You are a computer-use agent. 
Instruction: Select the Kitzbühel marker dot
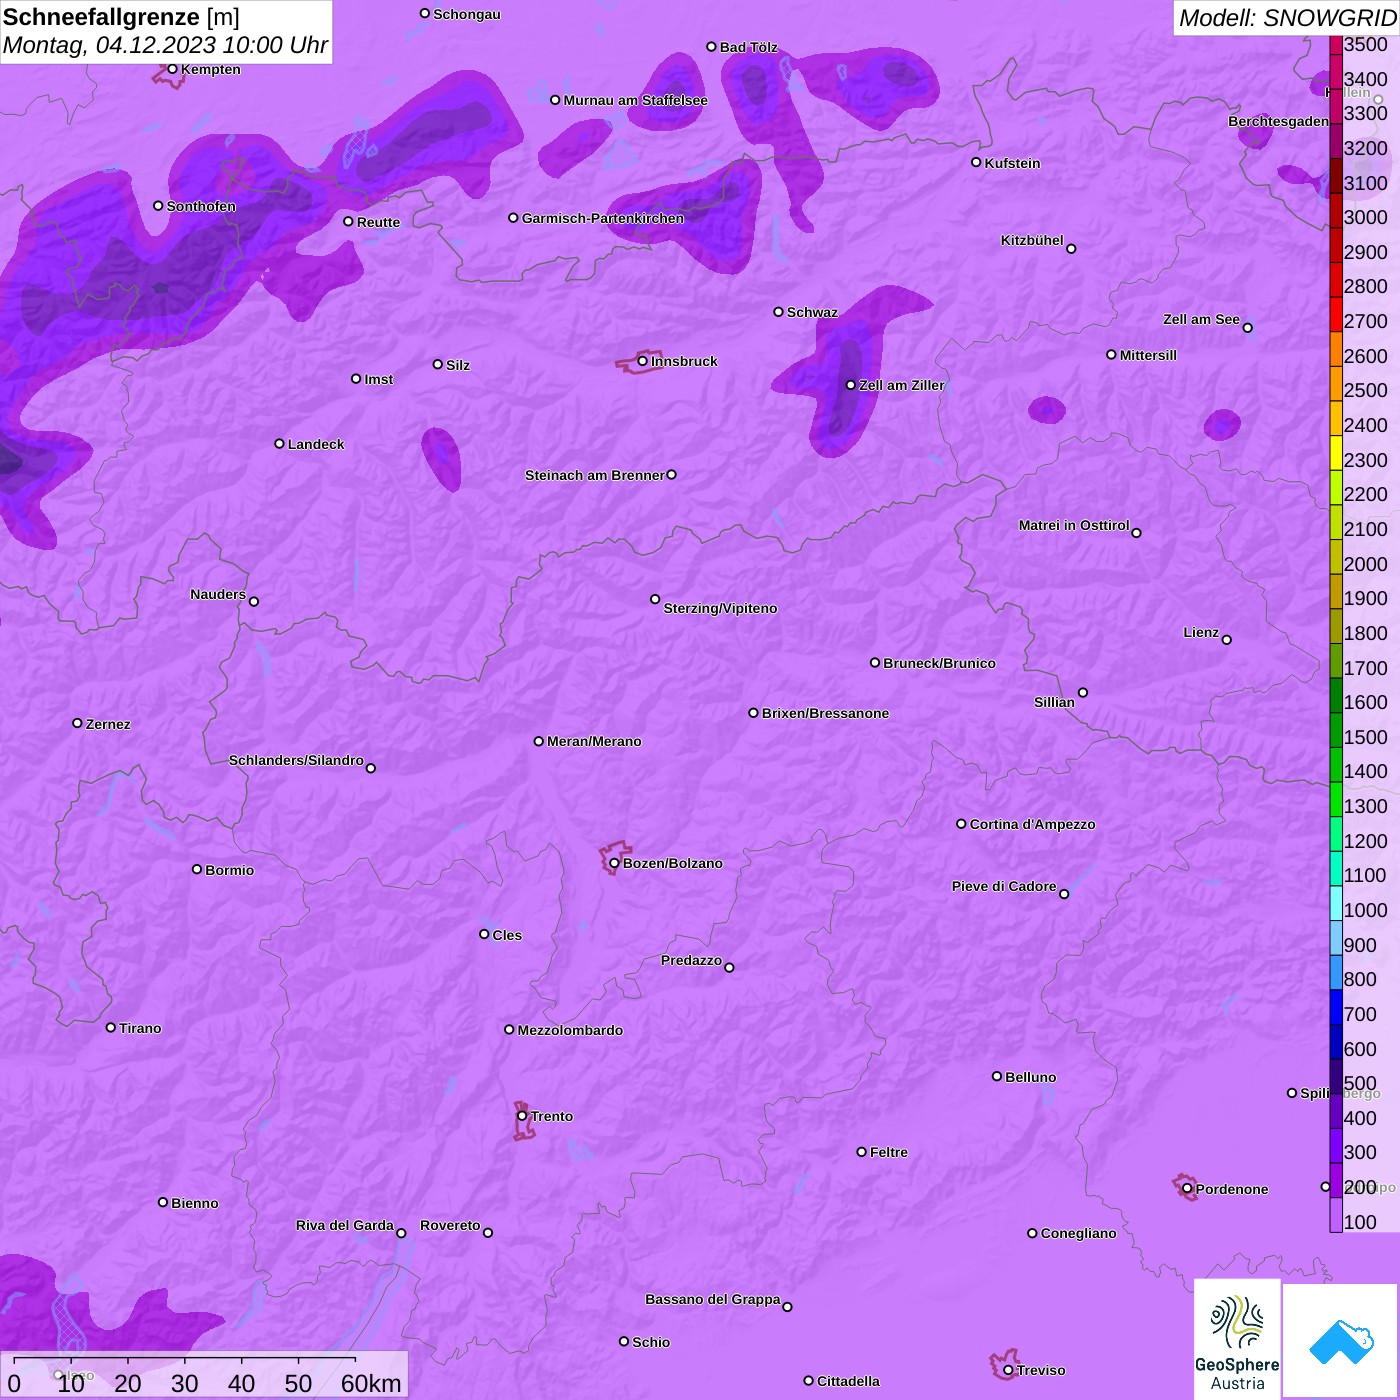point(1071,248)
